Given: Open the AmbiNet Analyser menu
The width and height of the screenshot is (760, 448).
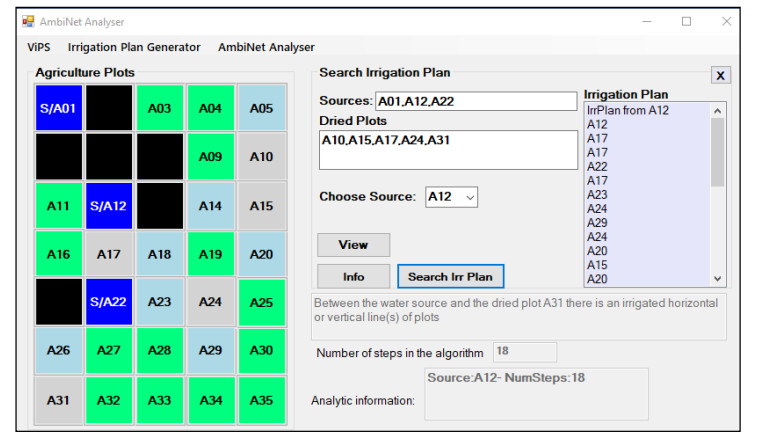Looking at the screenshot, I should point(266,47).
